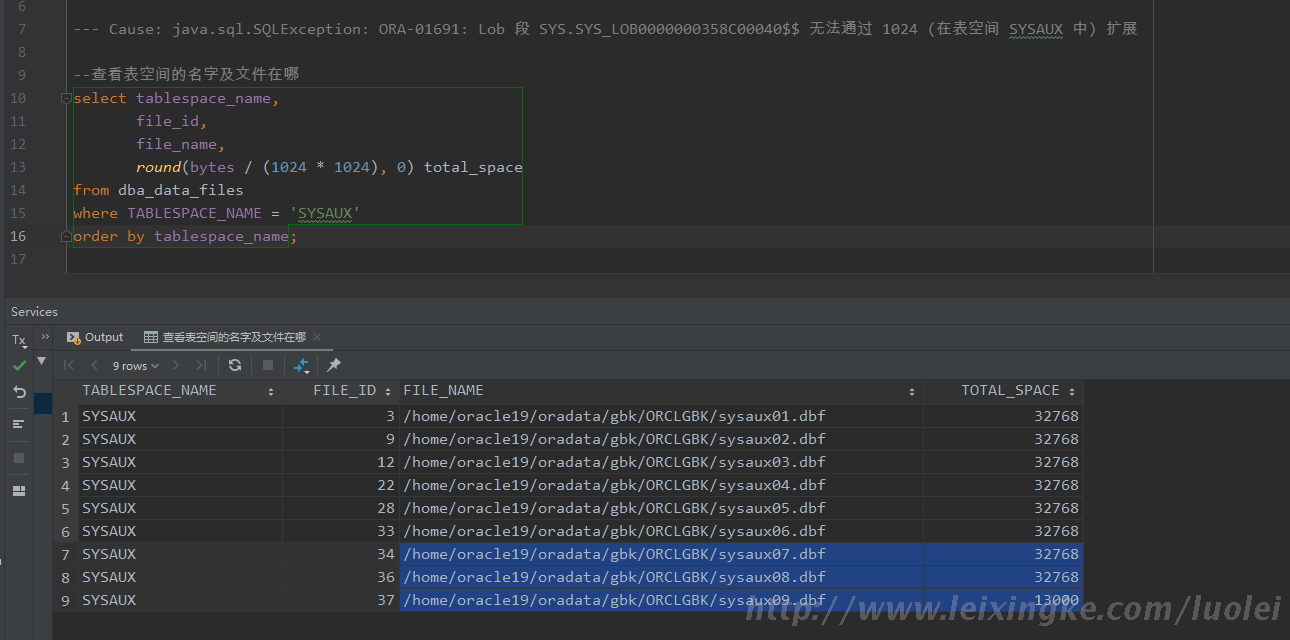Sort by TOTAL_SPACE column header
The width and height of the screenshot is (1290, 640).
(x=1010, y=391)
